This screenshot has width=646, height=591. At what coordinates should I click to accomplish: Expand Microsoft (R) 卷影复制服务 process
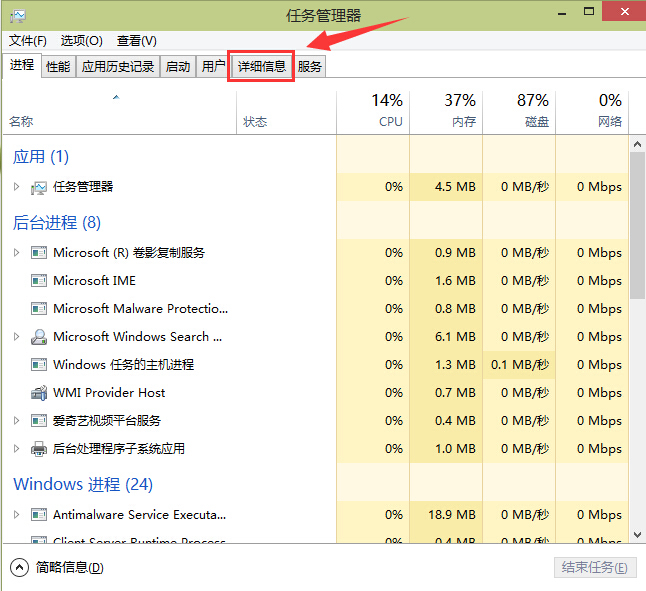16,253
